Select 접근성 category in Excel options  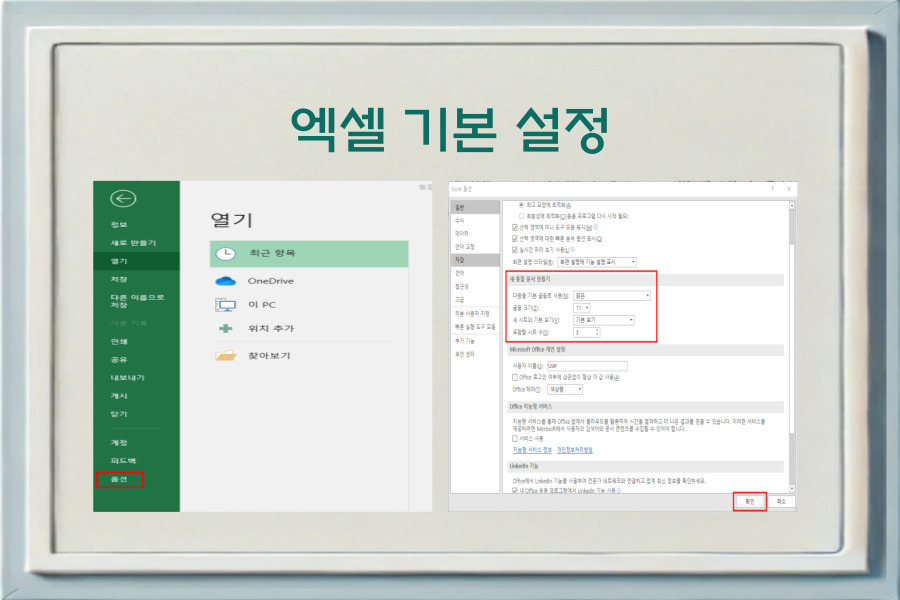[x=461, y=287]
